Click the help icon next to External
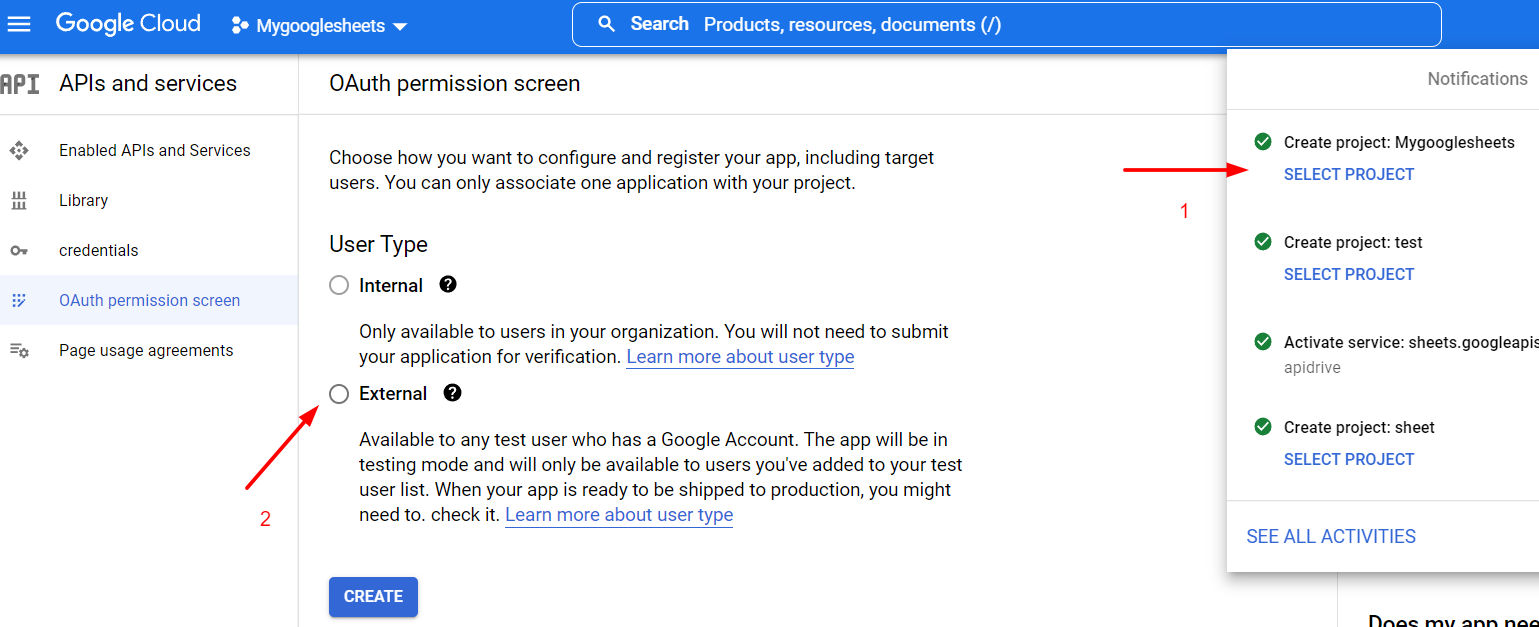1539x627 pixels. pos(452,393)
